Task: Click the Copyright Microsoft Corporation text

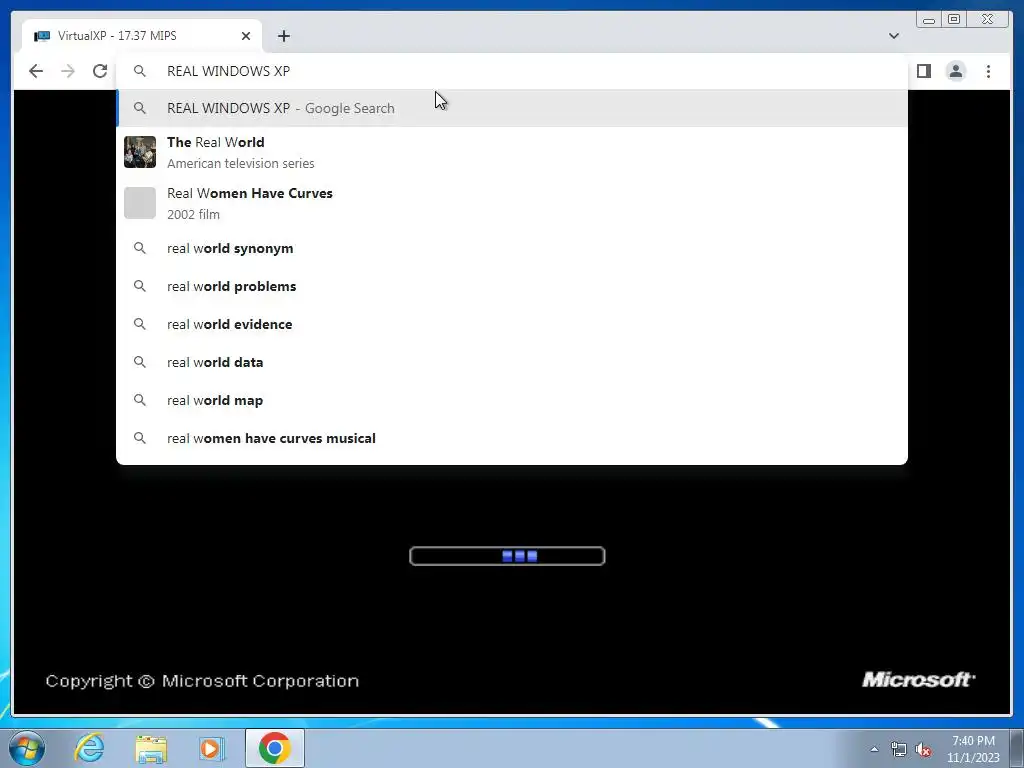Action: [x=202, y=680]
